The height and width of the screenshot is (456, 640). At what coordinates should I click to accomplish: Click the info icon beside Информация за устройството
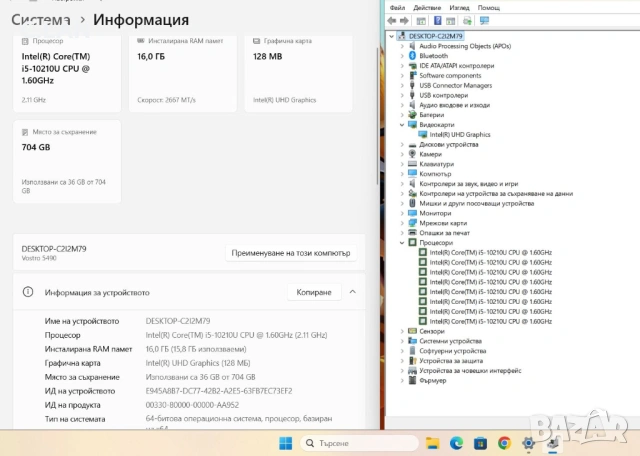[28, 292]
